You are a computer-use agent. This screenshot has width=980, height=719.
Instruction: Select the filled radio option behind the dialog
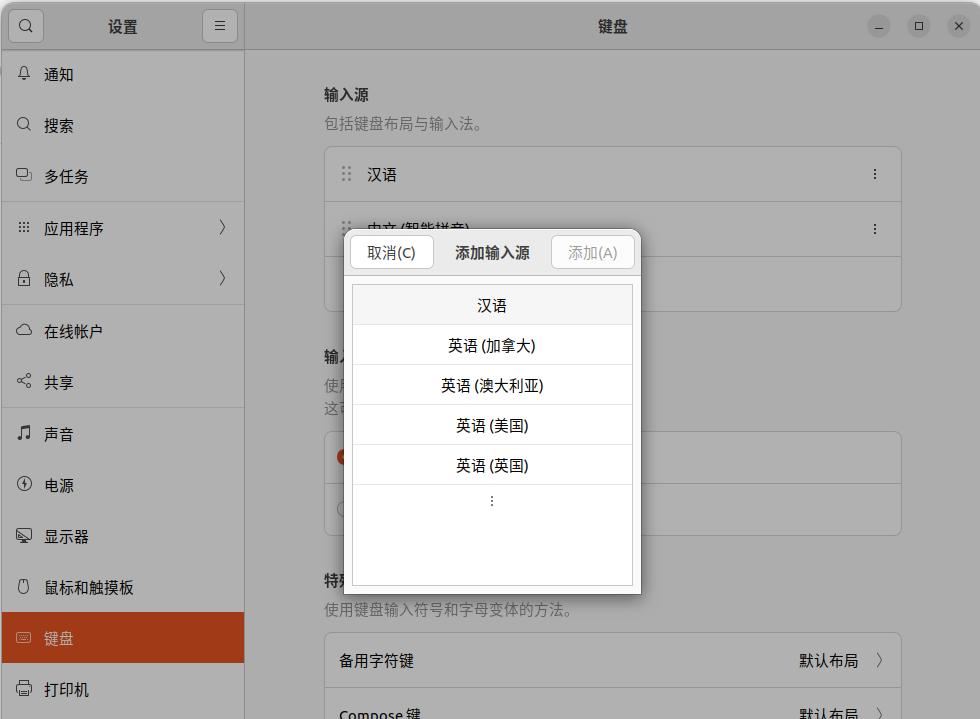341,456
